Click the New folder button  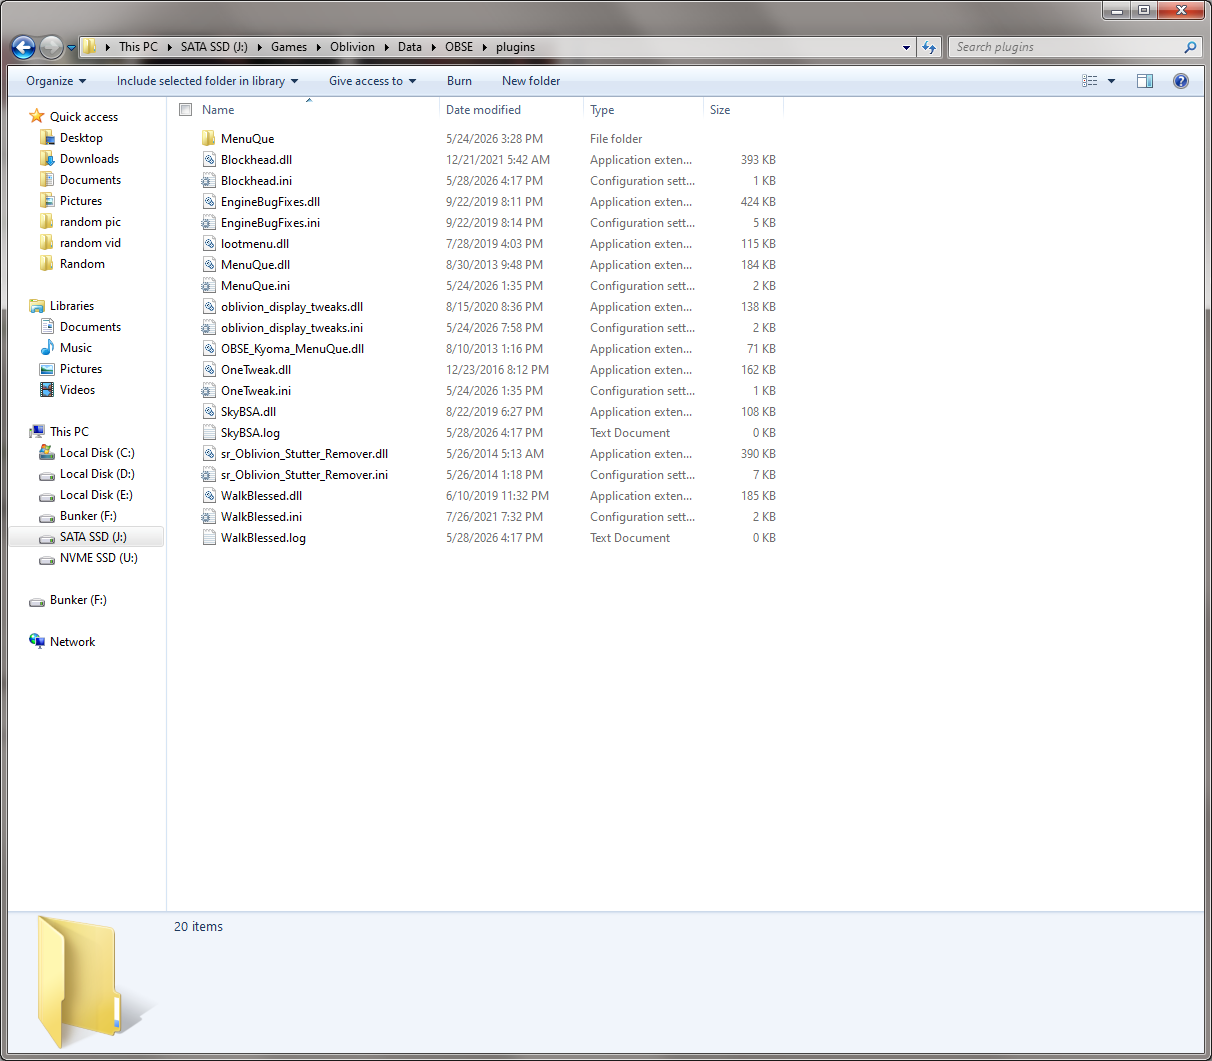(531, 81)
